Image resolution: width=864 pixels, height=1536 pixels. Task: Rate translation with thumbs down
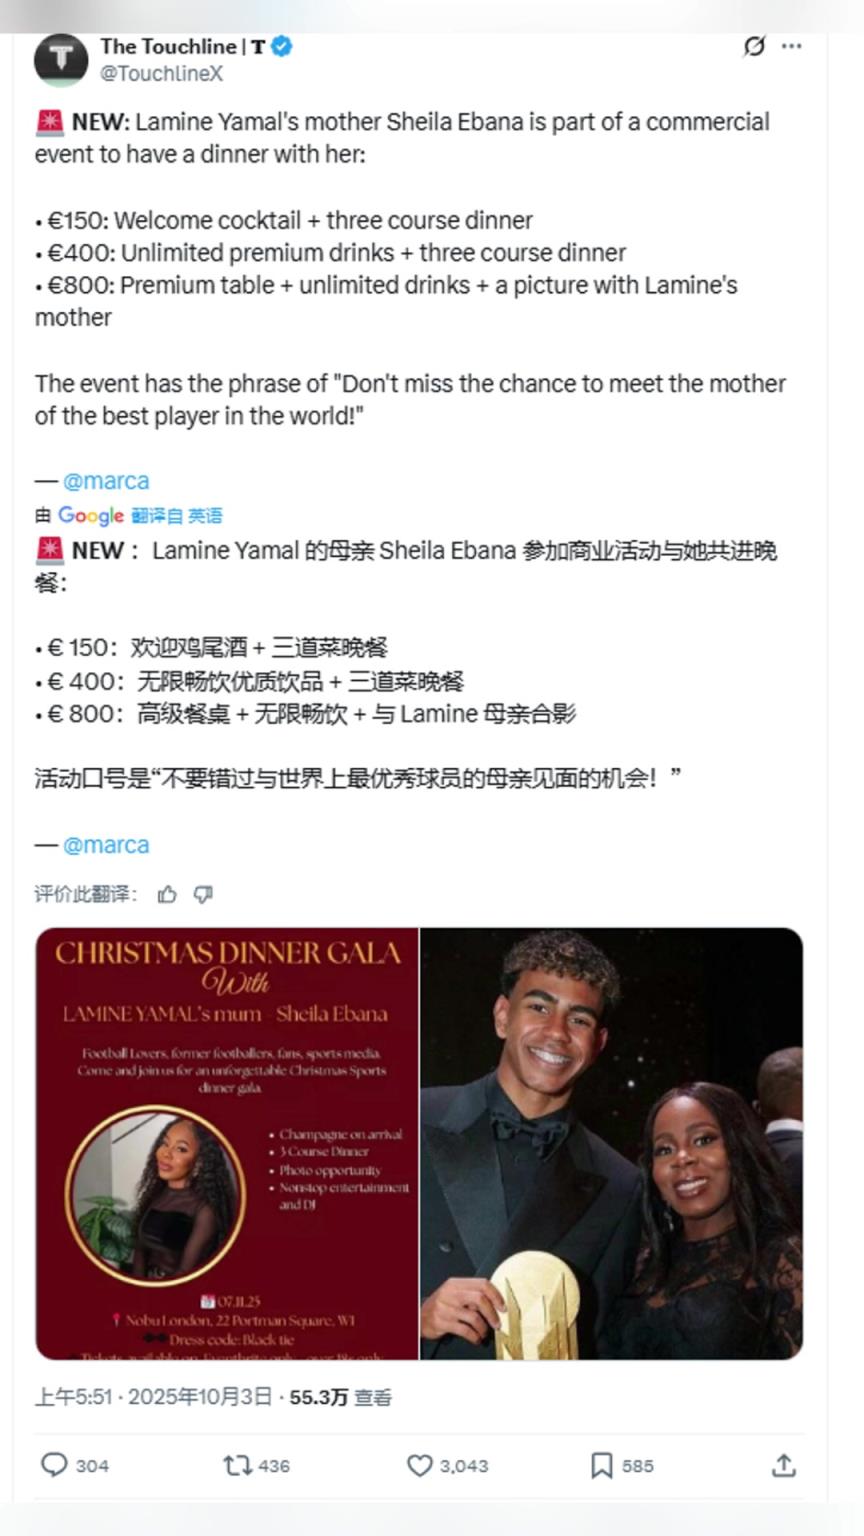[203, 894]
